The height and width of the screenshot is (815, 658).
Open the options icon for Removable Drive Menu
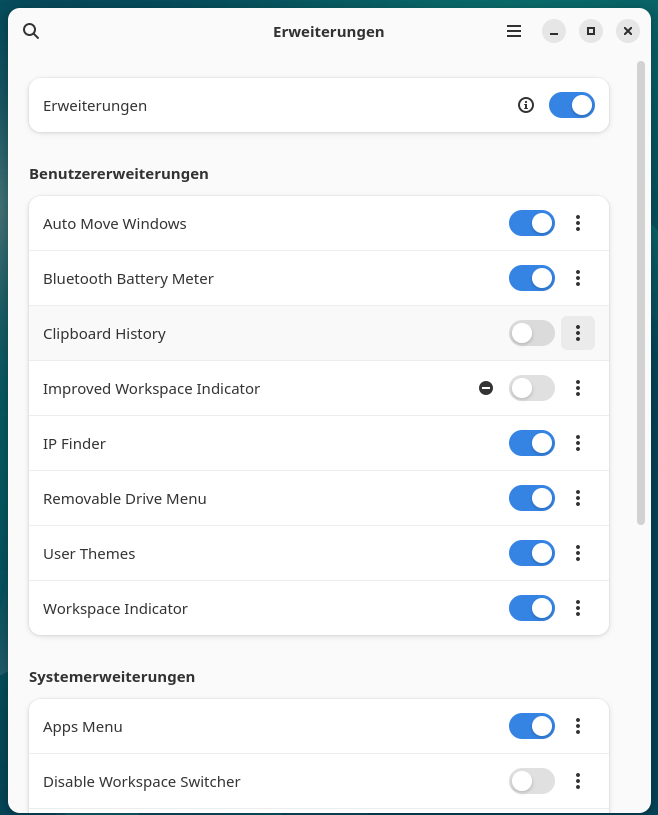click(578, 498)
